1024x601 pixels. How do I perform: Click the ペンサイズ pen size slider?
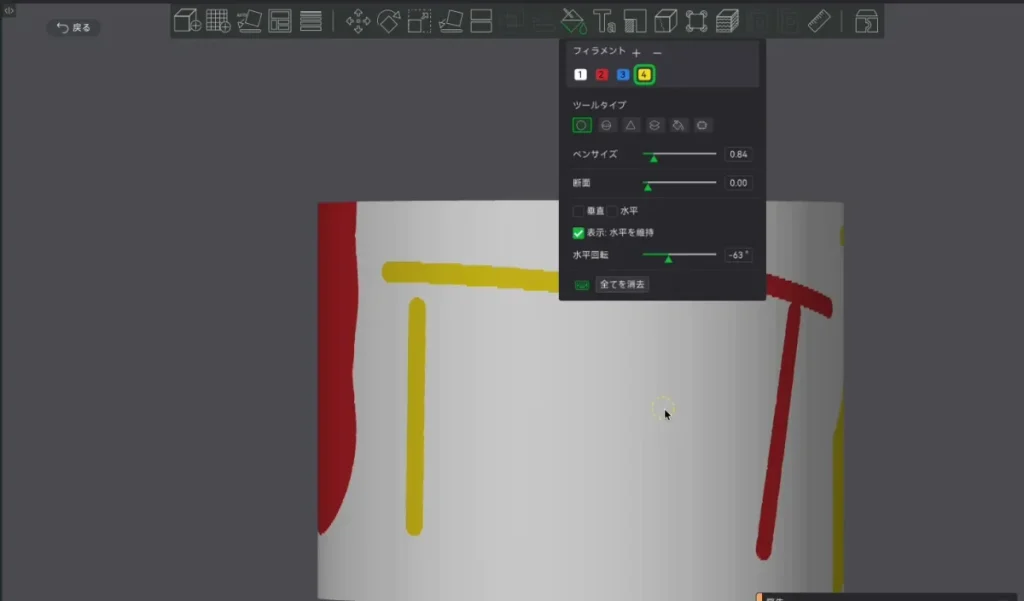[679, 154]
